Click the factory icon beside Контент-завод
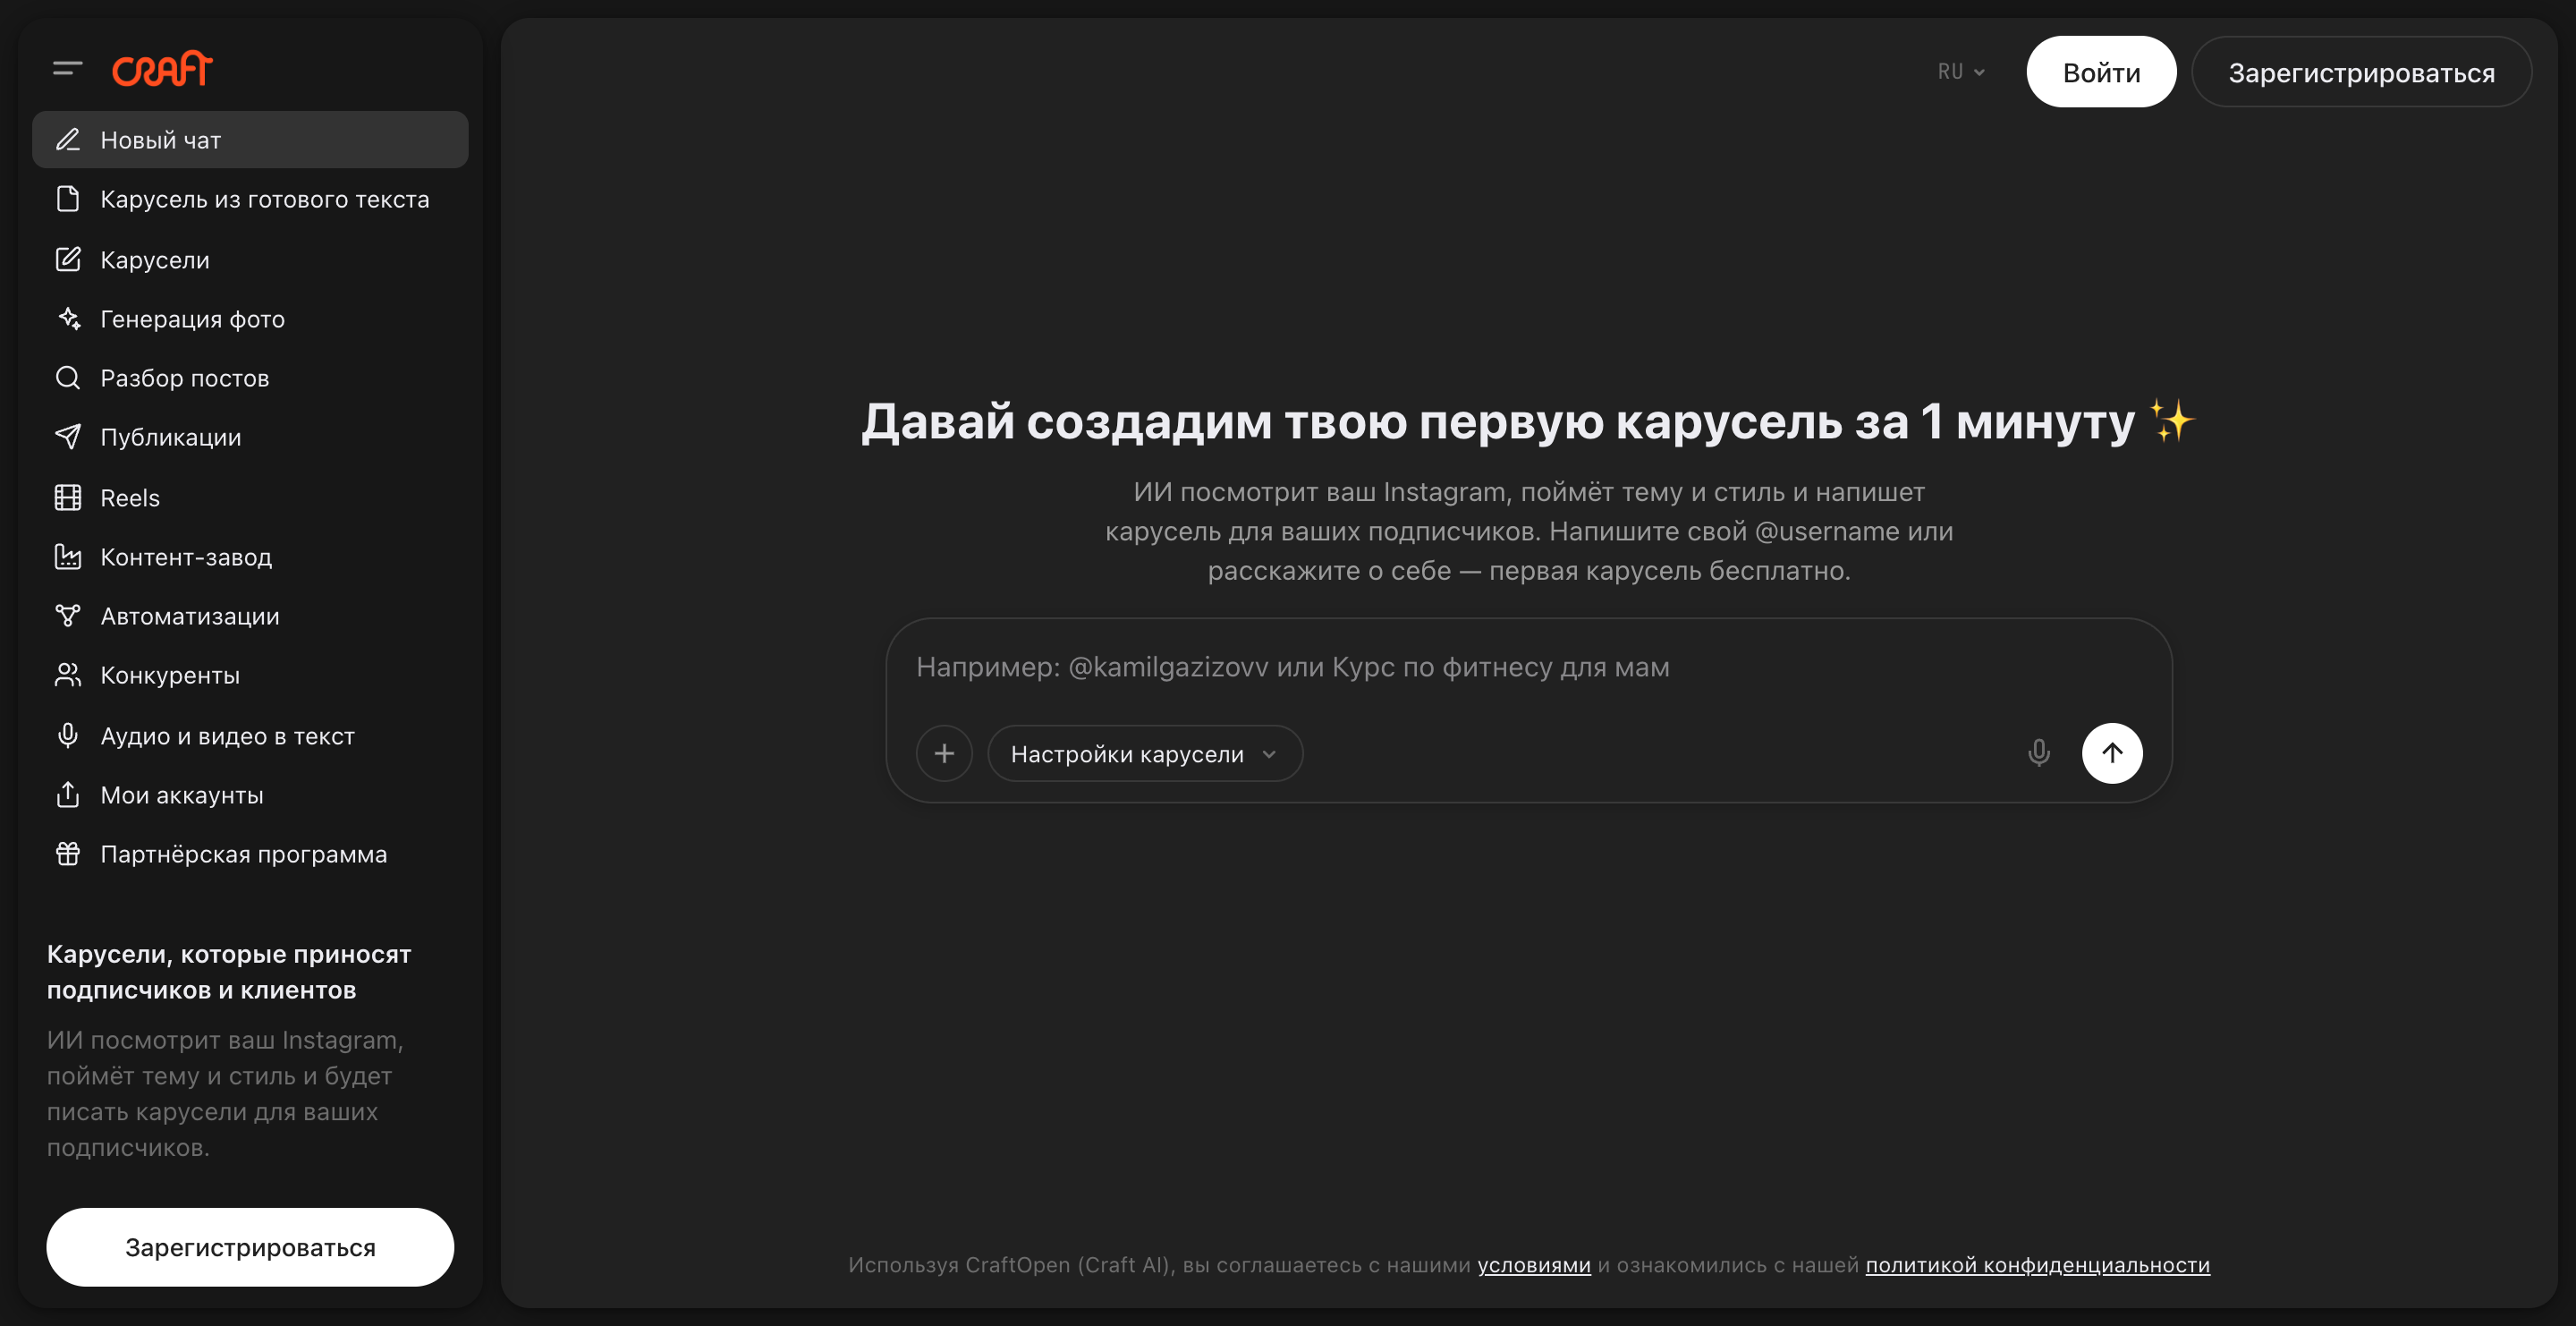The height and width of the screenshot is (1326, 2576). pyautogui.click(x=67, y=556)
